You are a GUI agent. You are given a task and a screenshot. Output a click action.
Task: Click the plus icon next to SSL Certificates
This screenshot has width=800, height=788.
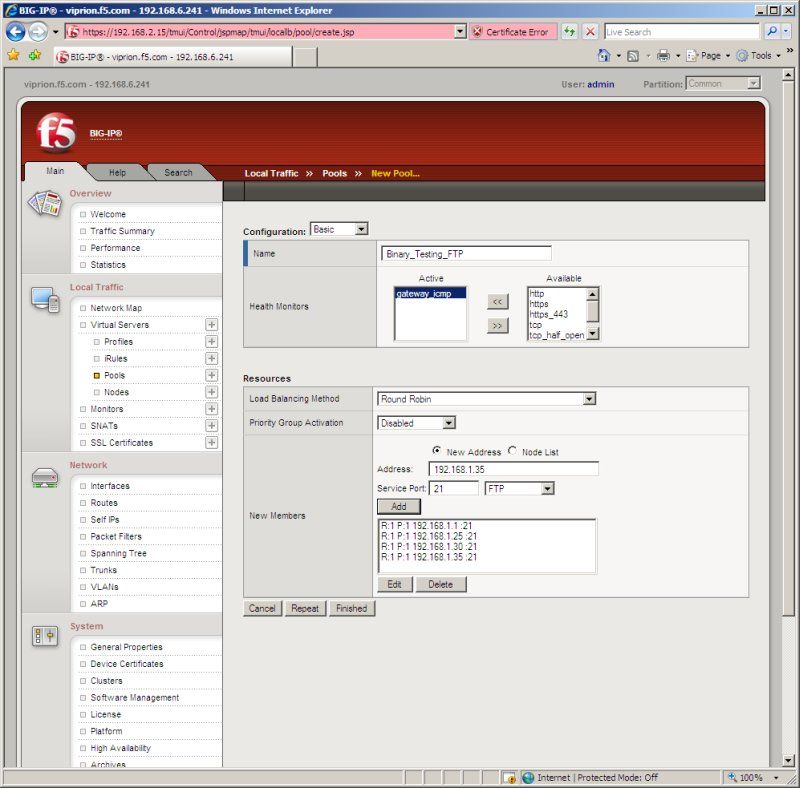pos(211,442)
